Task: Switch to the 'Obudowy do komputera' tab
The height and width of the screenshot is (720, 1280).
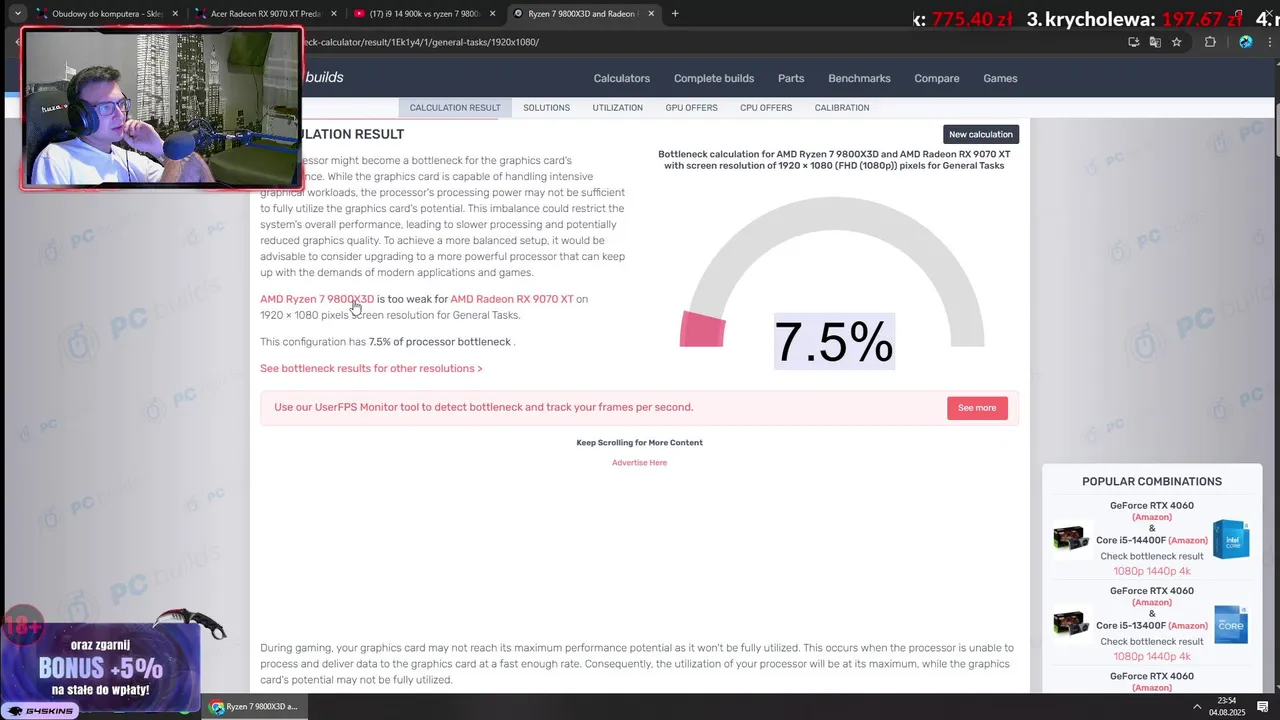Action: click(105, 14)
